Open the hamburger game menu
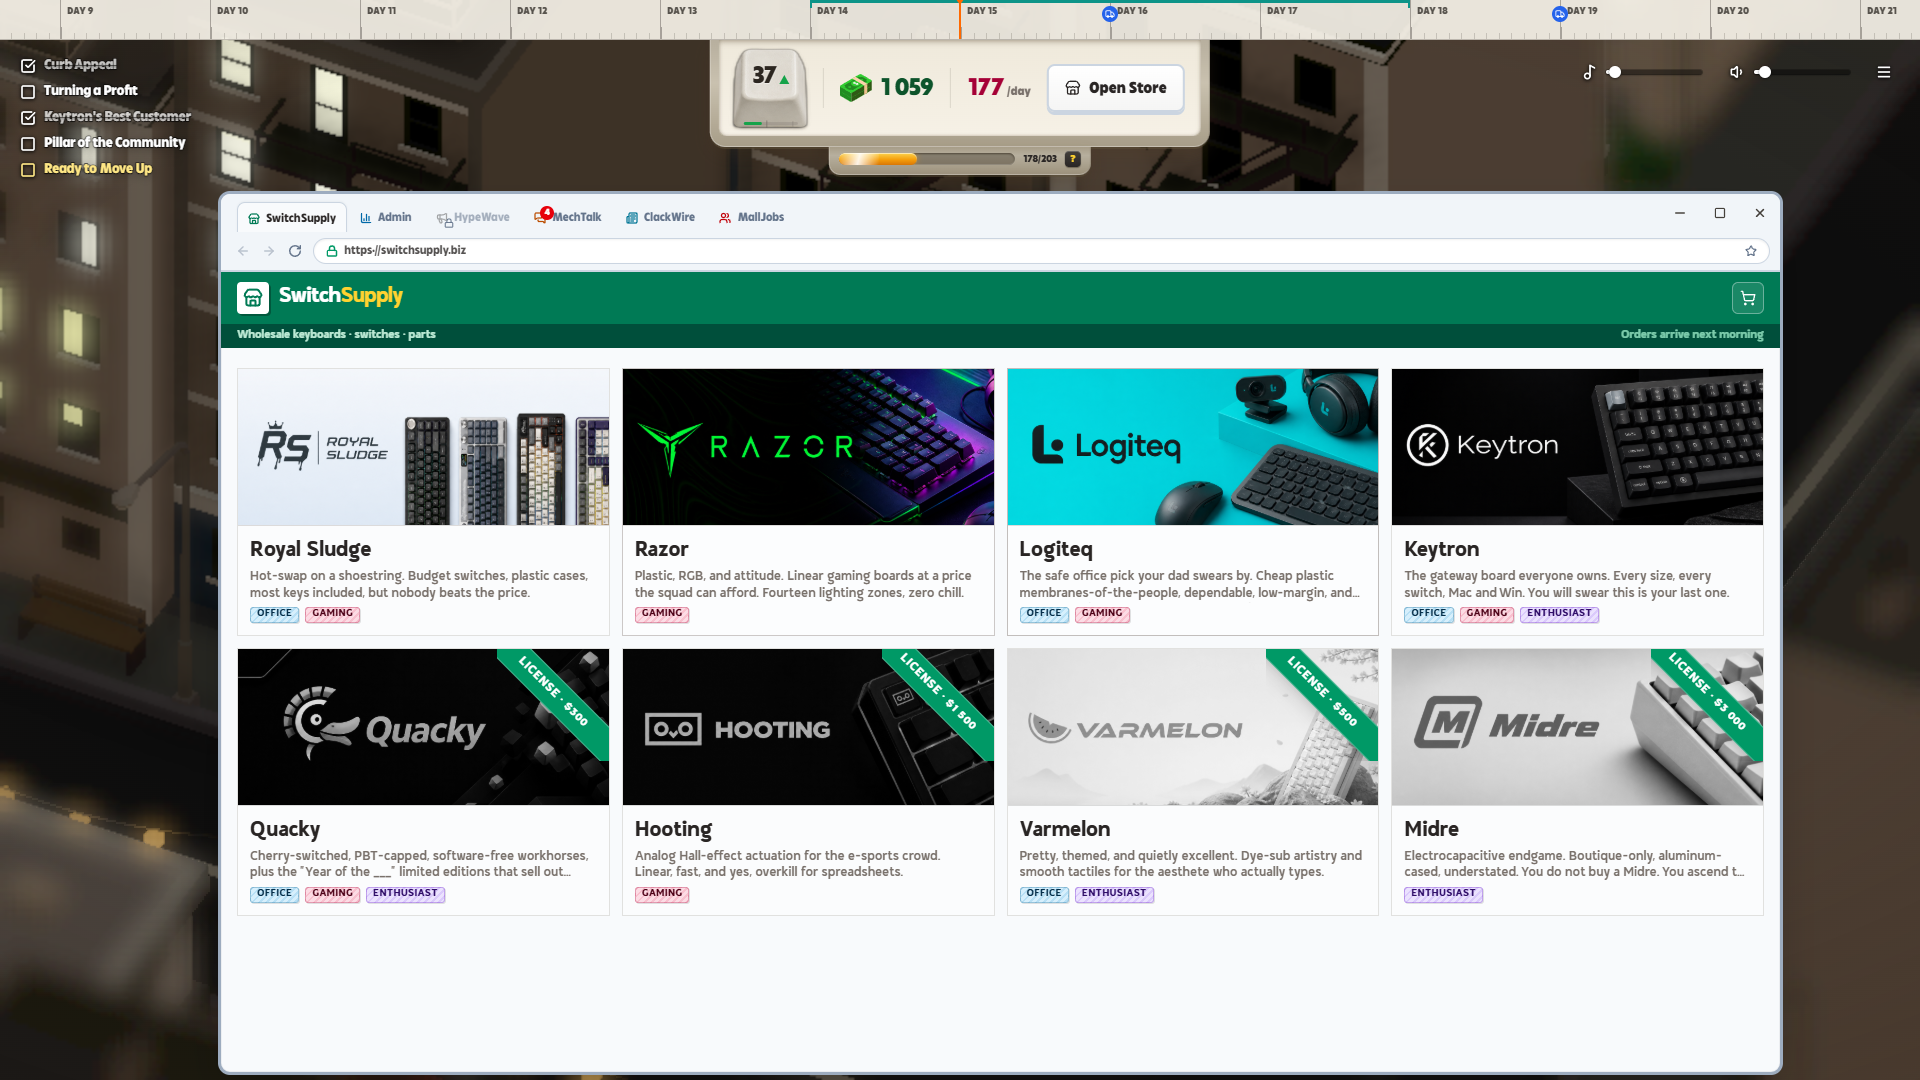The width and height of the screenshot is (1920, 1080). [1884, 72]
